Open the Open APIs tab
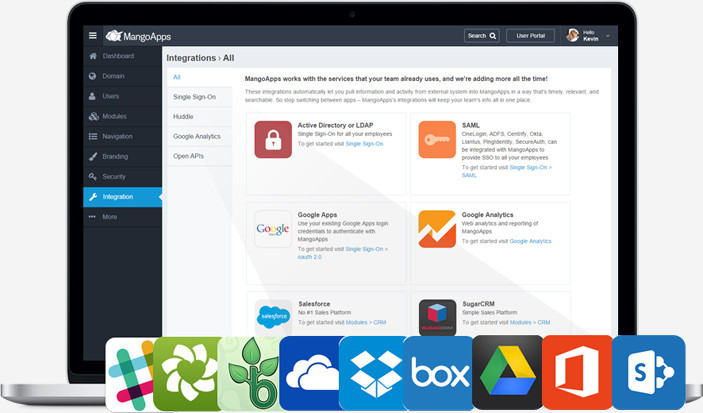Image resolution: width=703 pixels, height=413 pixels. [200, 156]
